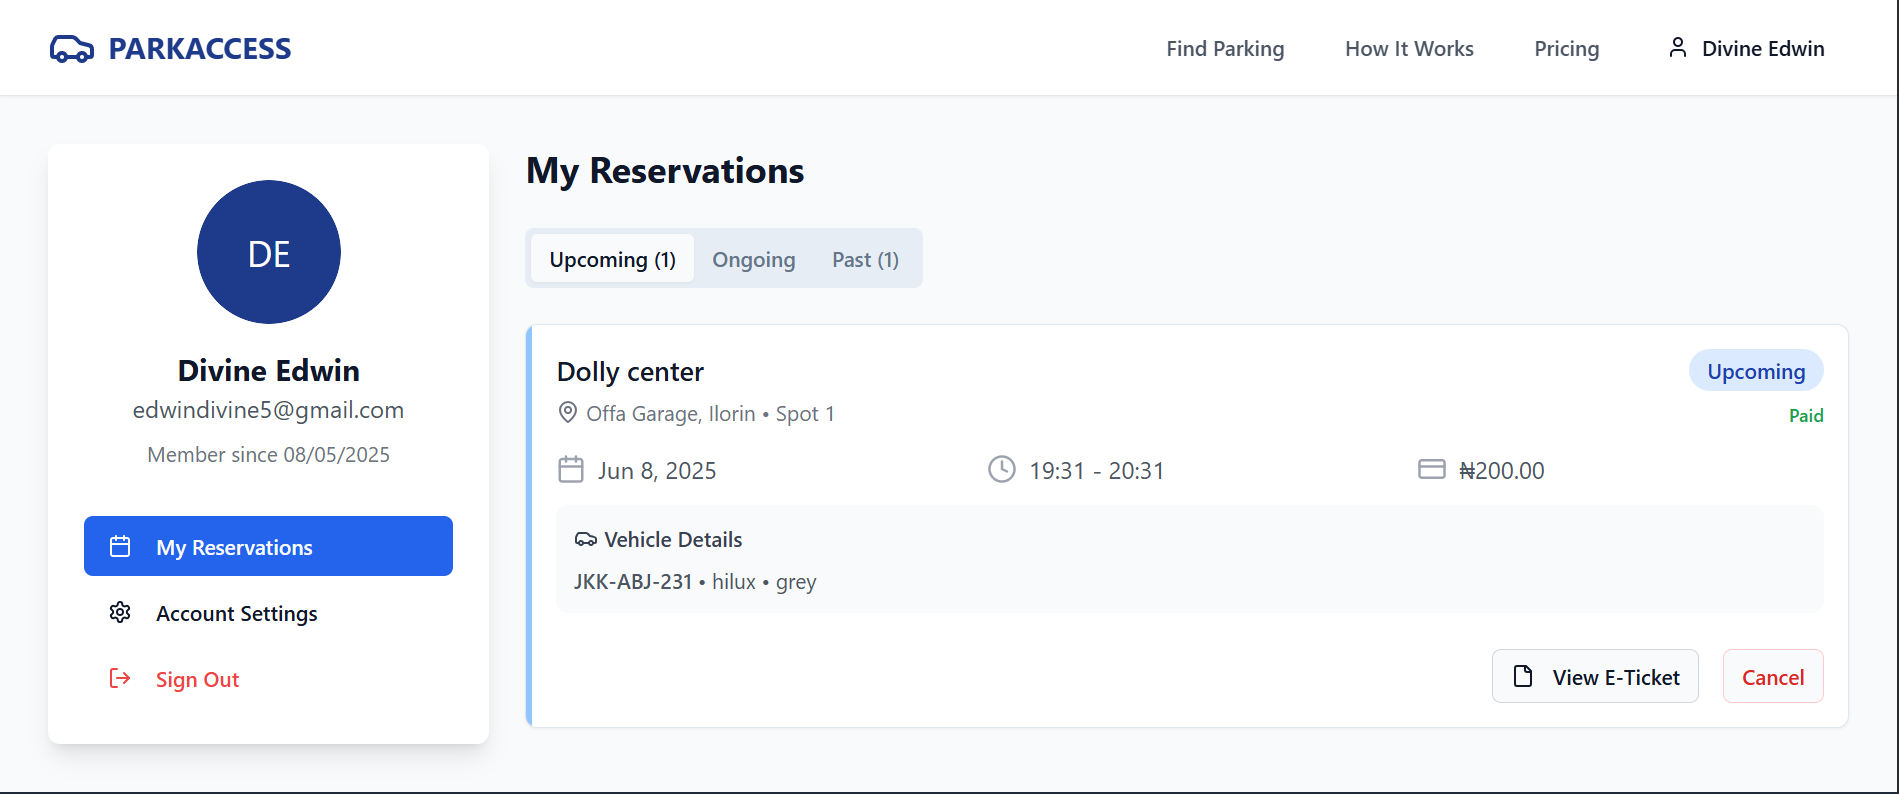Click the calendar icon in My Reservations
Screen dimensions: 1899x794
pos(120,546)
